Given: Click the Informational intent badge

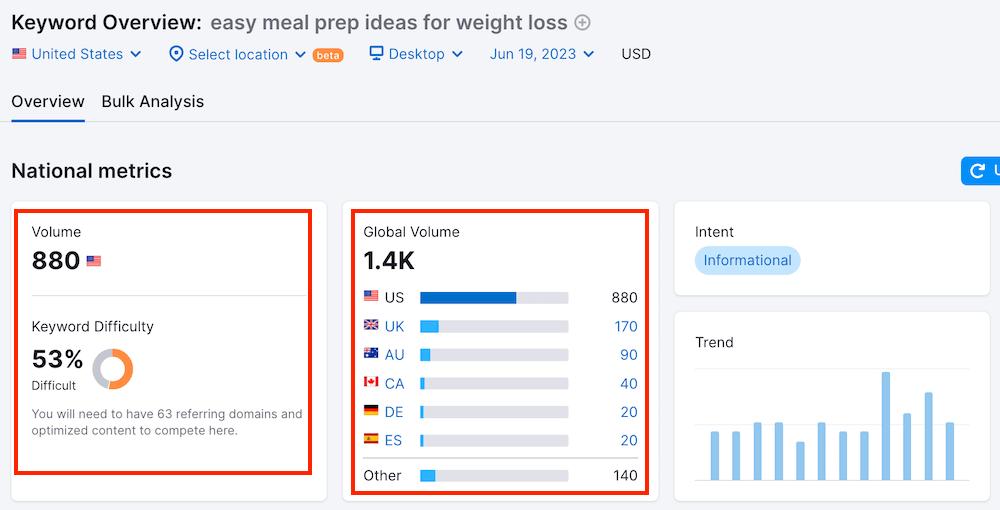Looking at the screenshot, I should tap(747, 260).
